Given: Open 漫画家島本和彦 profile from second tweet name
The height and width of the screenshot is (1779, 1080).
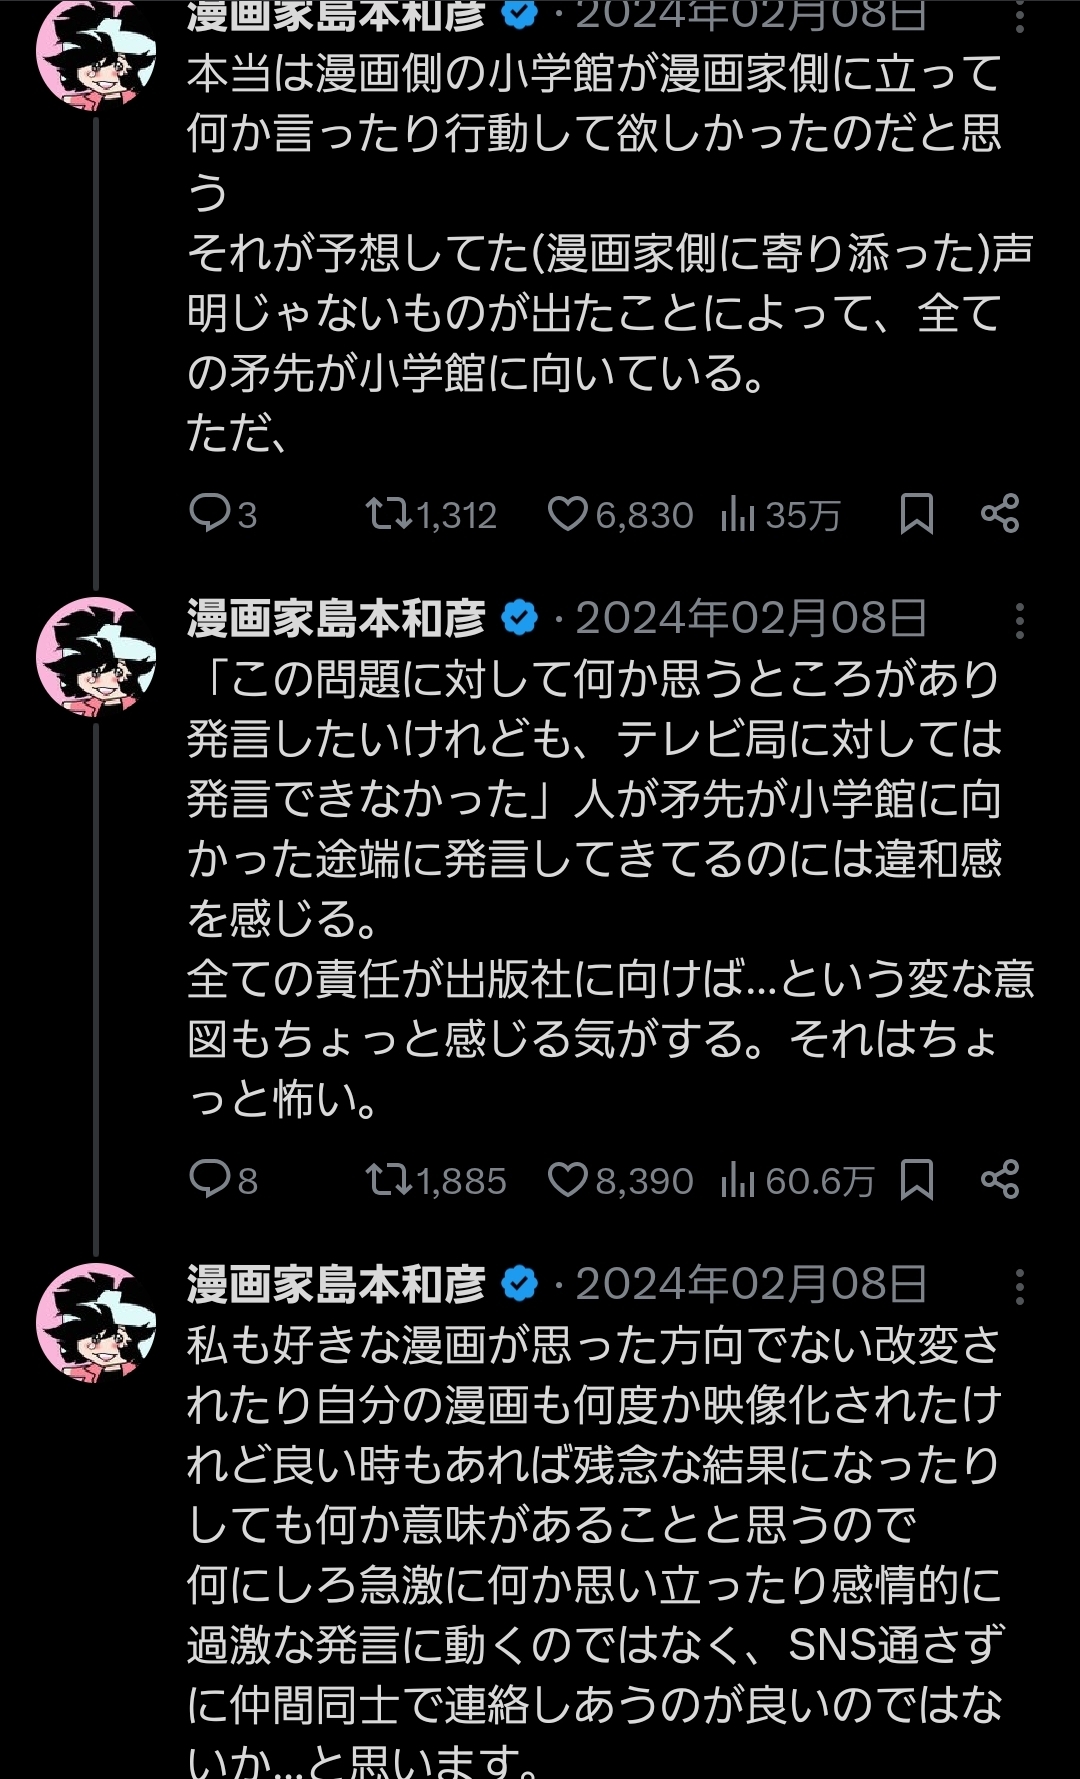Looking at the screenshot, I should coord(336,619).
